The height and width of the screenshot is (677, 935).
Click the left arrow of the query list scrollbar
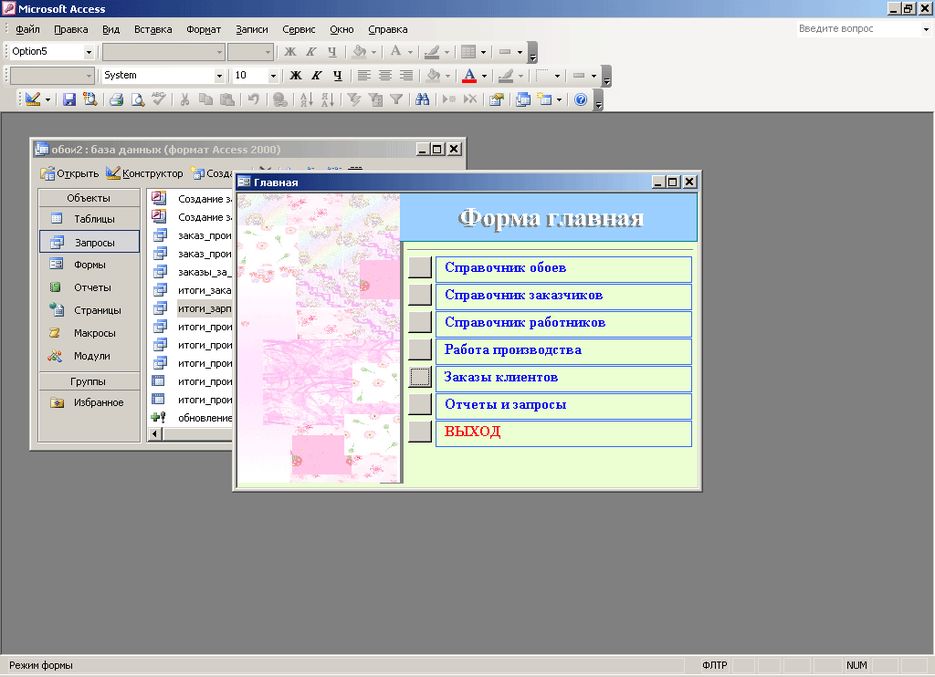155,434
